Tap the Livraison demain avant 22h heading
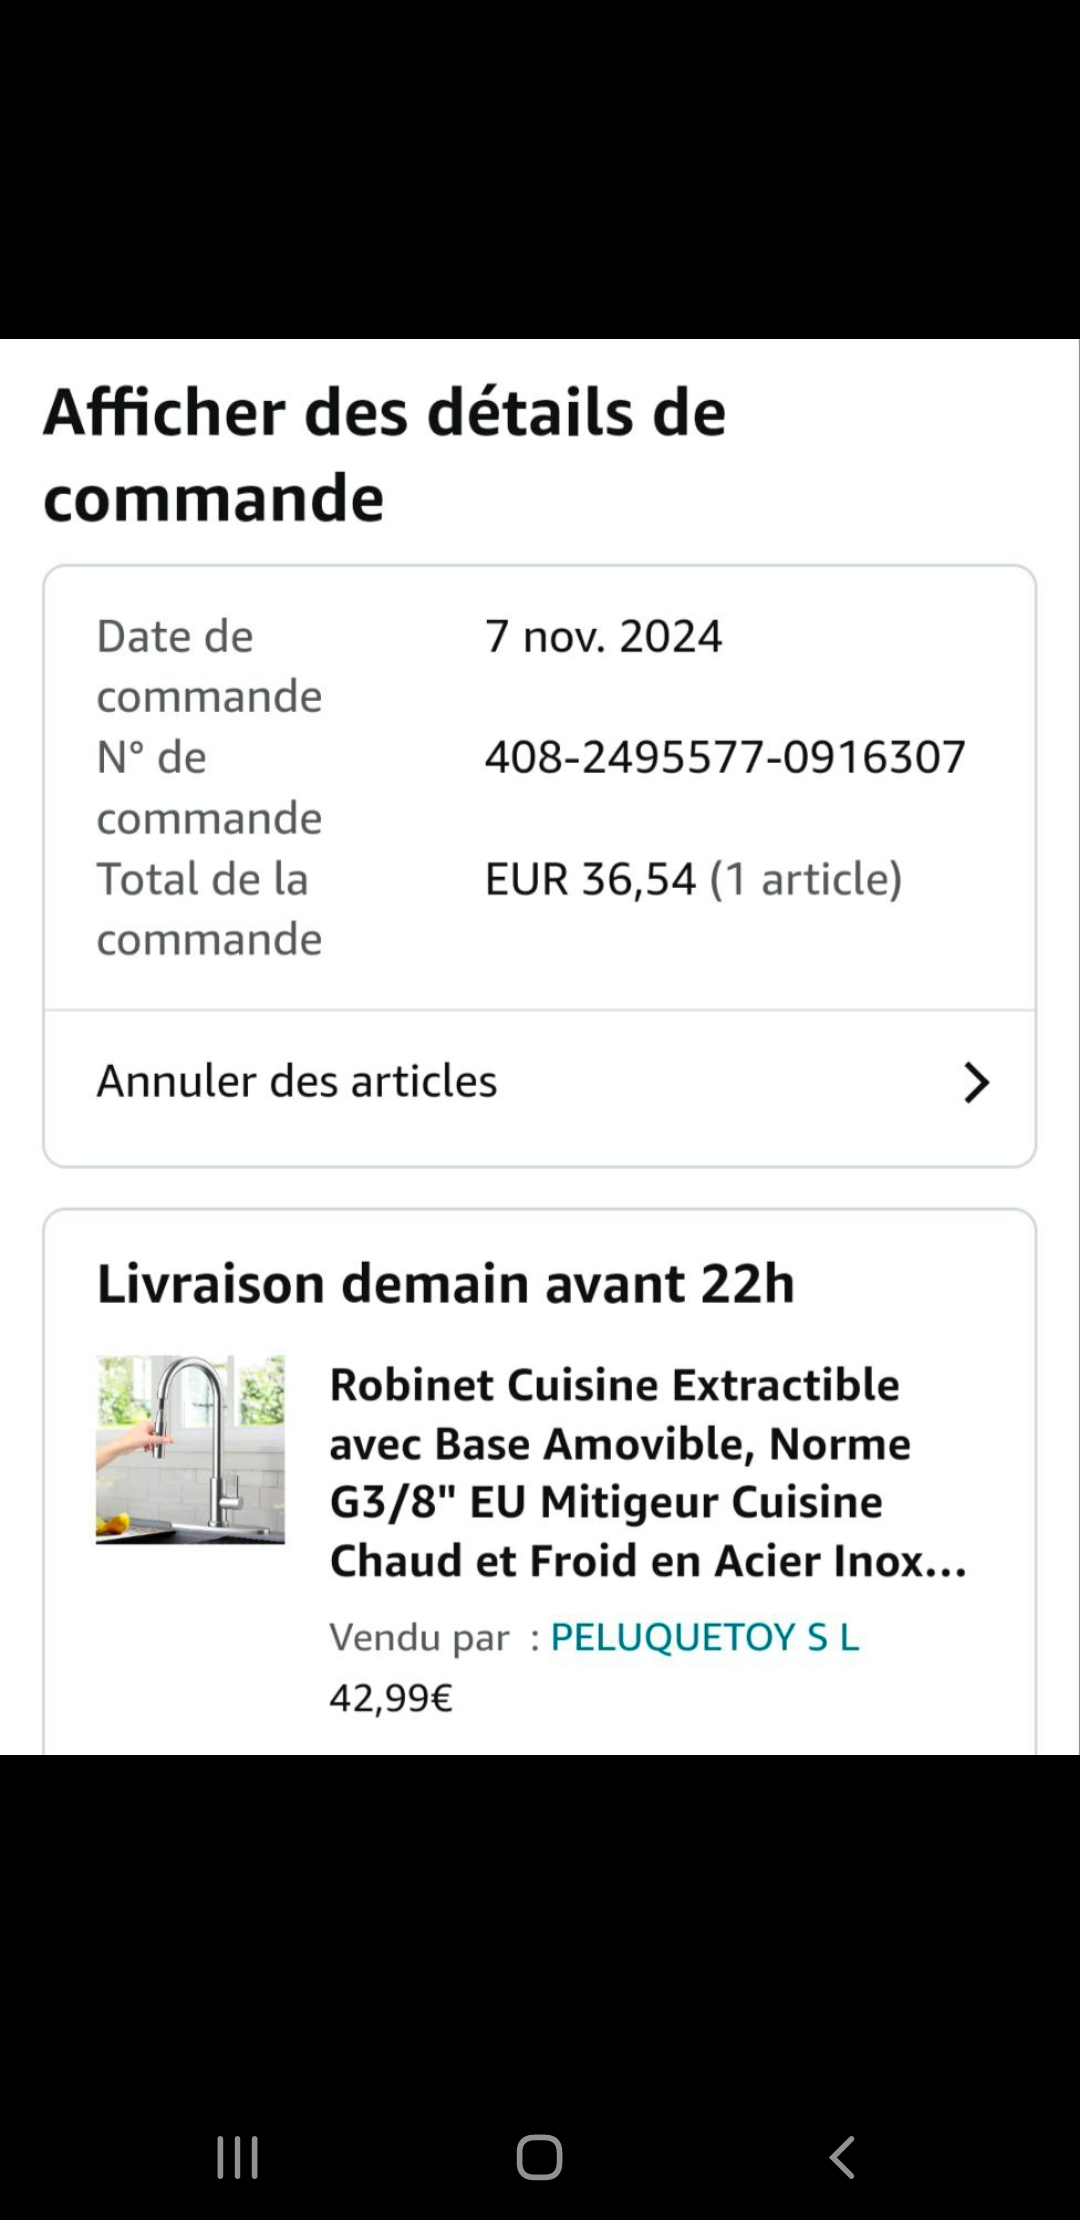The width and height of the screenshot is (1080, 2220). pos(446,1283)
